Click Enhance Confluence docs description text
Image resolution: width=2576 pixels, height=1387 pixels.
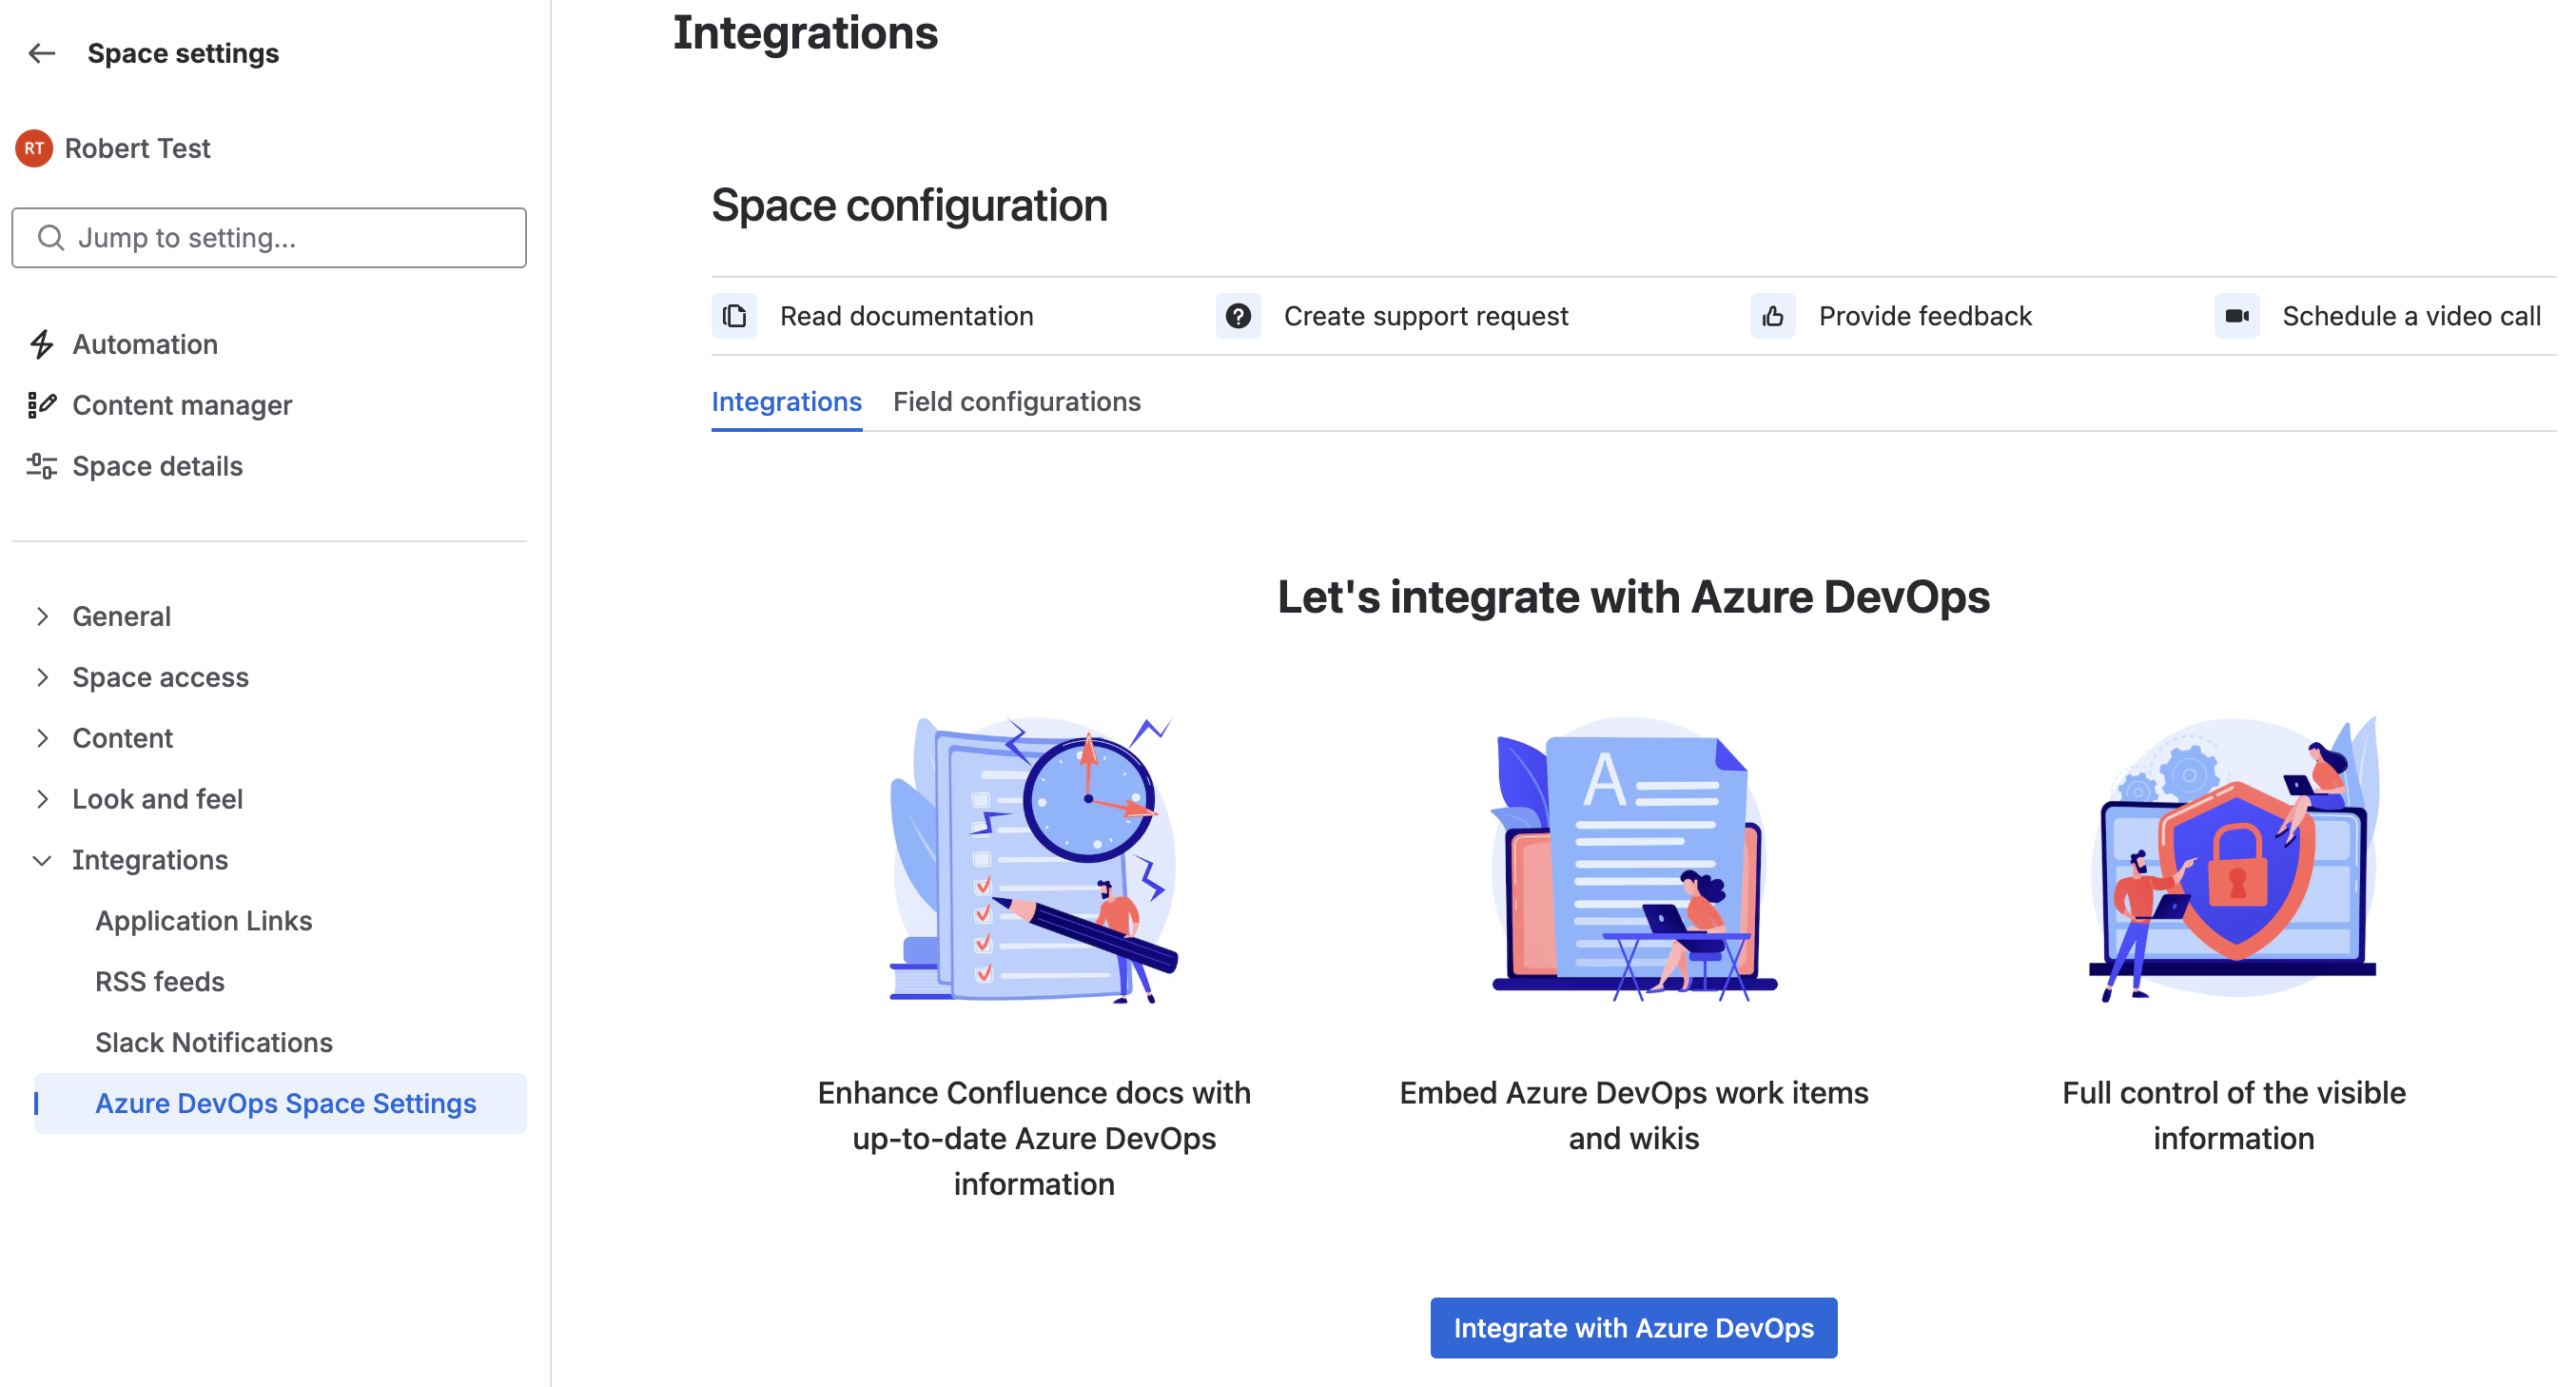[1034, 1139]
